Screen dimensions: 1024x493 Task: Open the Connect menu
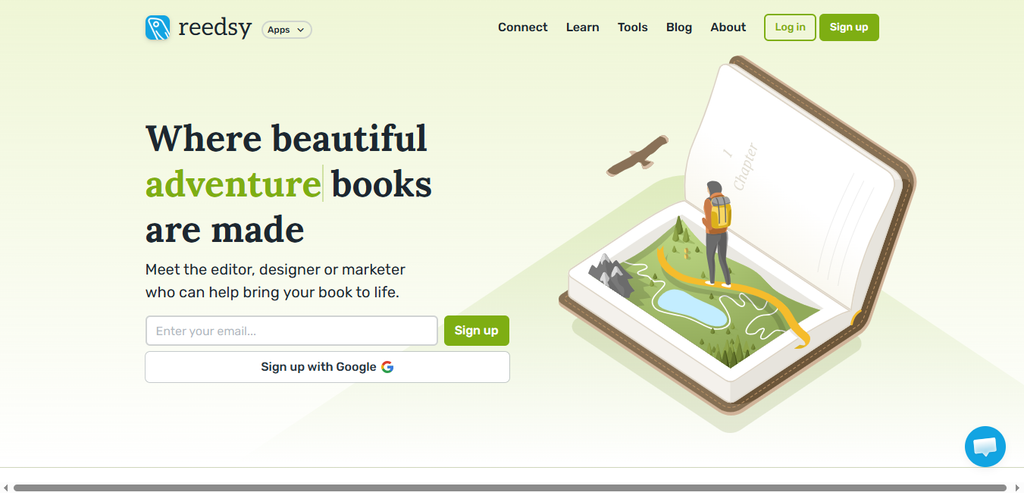522,27
